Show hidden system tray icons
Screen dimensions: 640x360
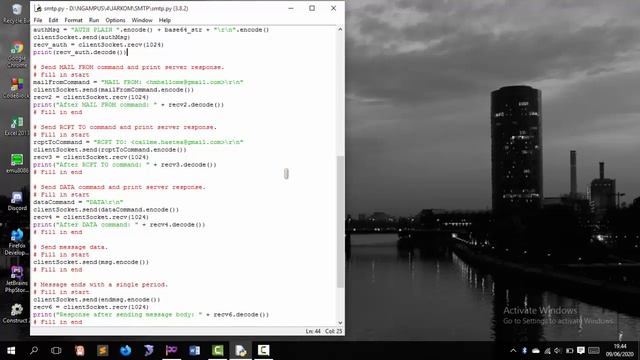(x=513, y=351)
